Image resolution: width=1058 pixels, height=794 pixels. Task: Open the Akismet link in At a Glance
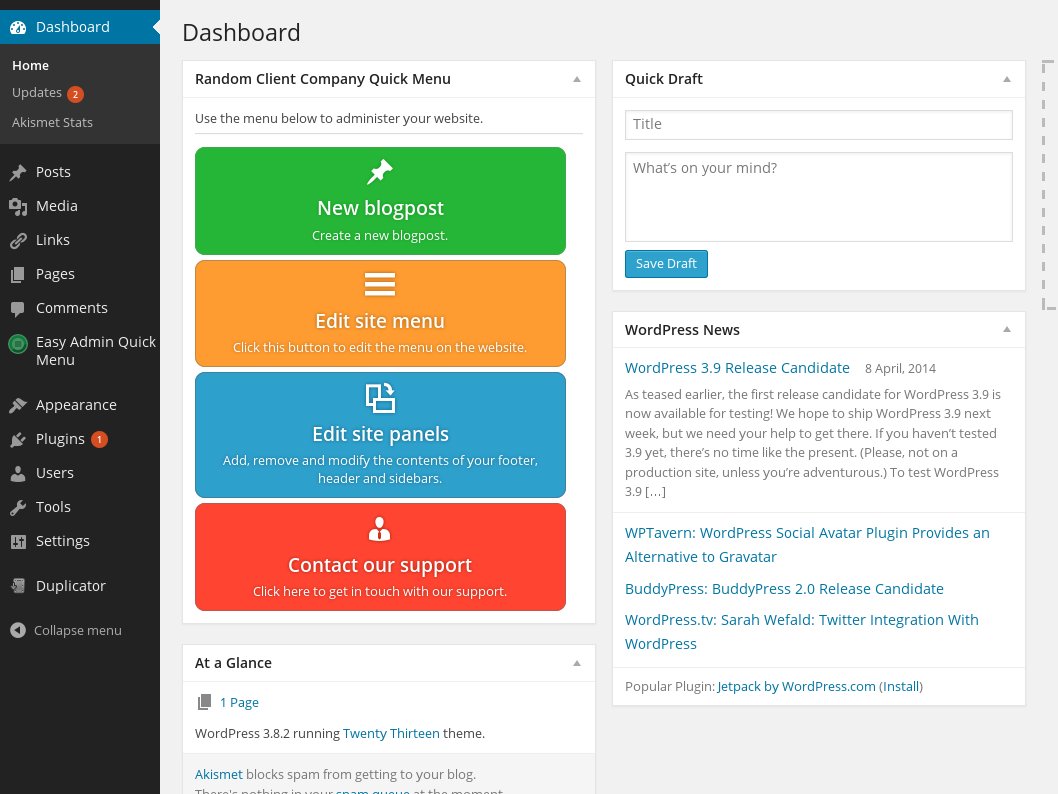pyautogui.click(x=219, y=774)
